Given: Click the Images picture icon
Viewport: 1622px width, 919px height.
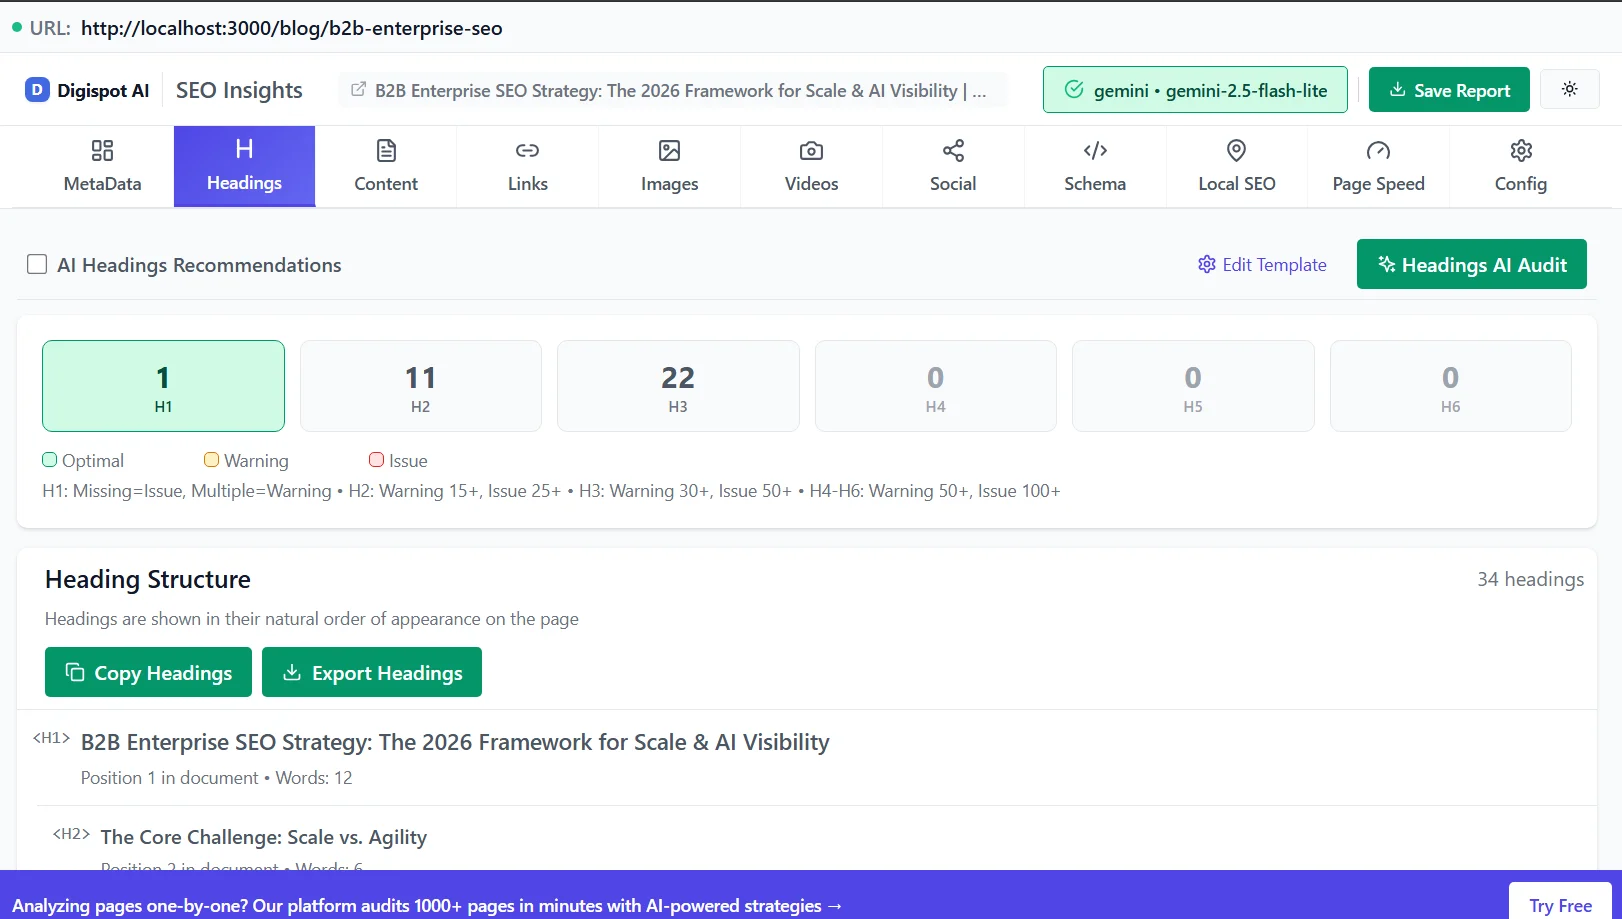Looking at the screenshot, I should [x=670, y=151].
